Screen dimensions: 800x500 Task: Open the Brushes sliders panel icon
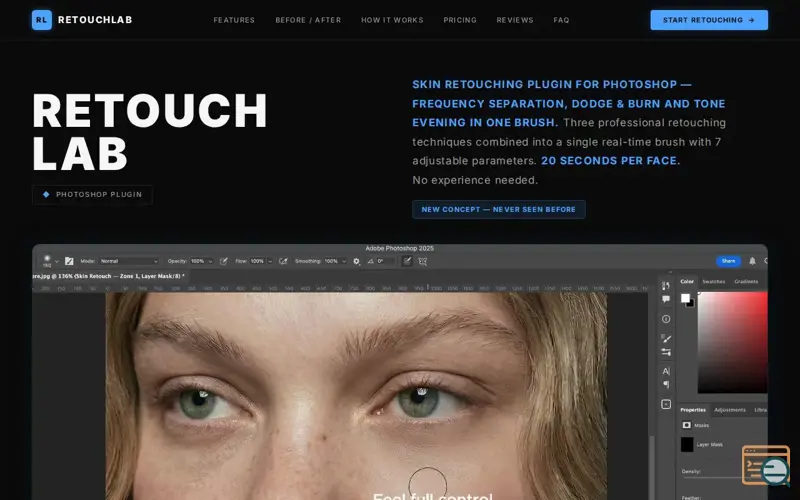point(666,352)
